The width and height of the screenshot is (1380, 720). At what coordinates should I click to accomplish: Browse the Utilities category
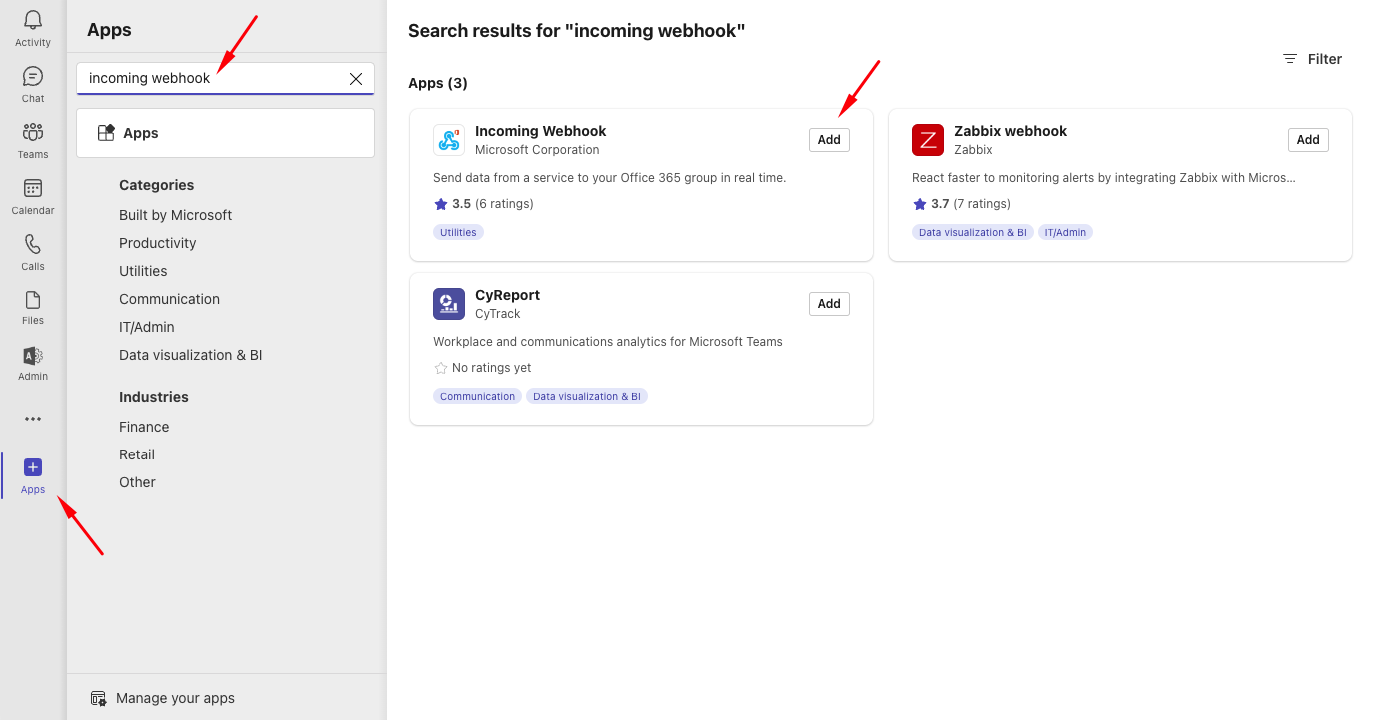click(143, 271)
